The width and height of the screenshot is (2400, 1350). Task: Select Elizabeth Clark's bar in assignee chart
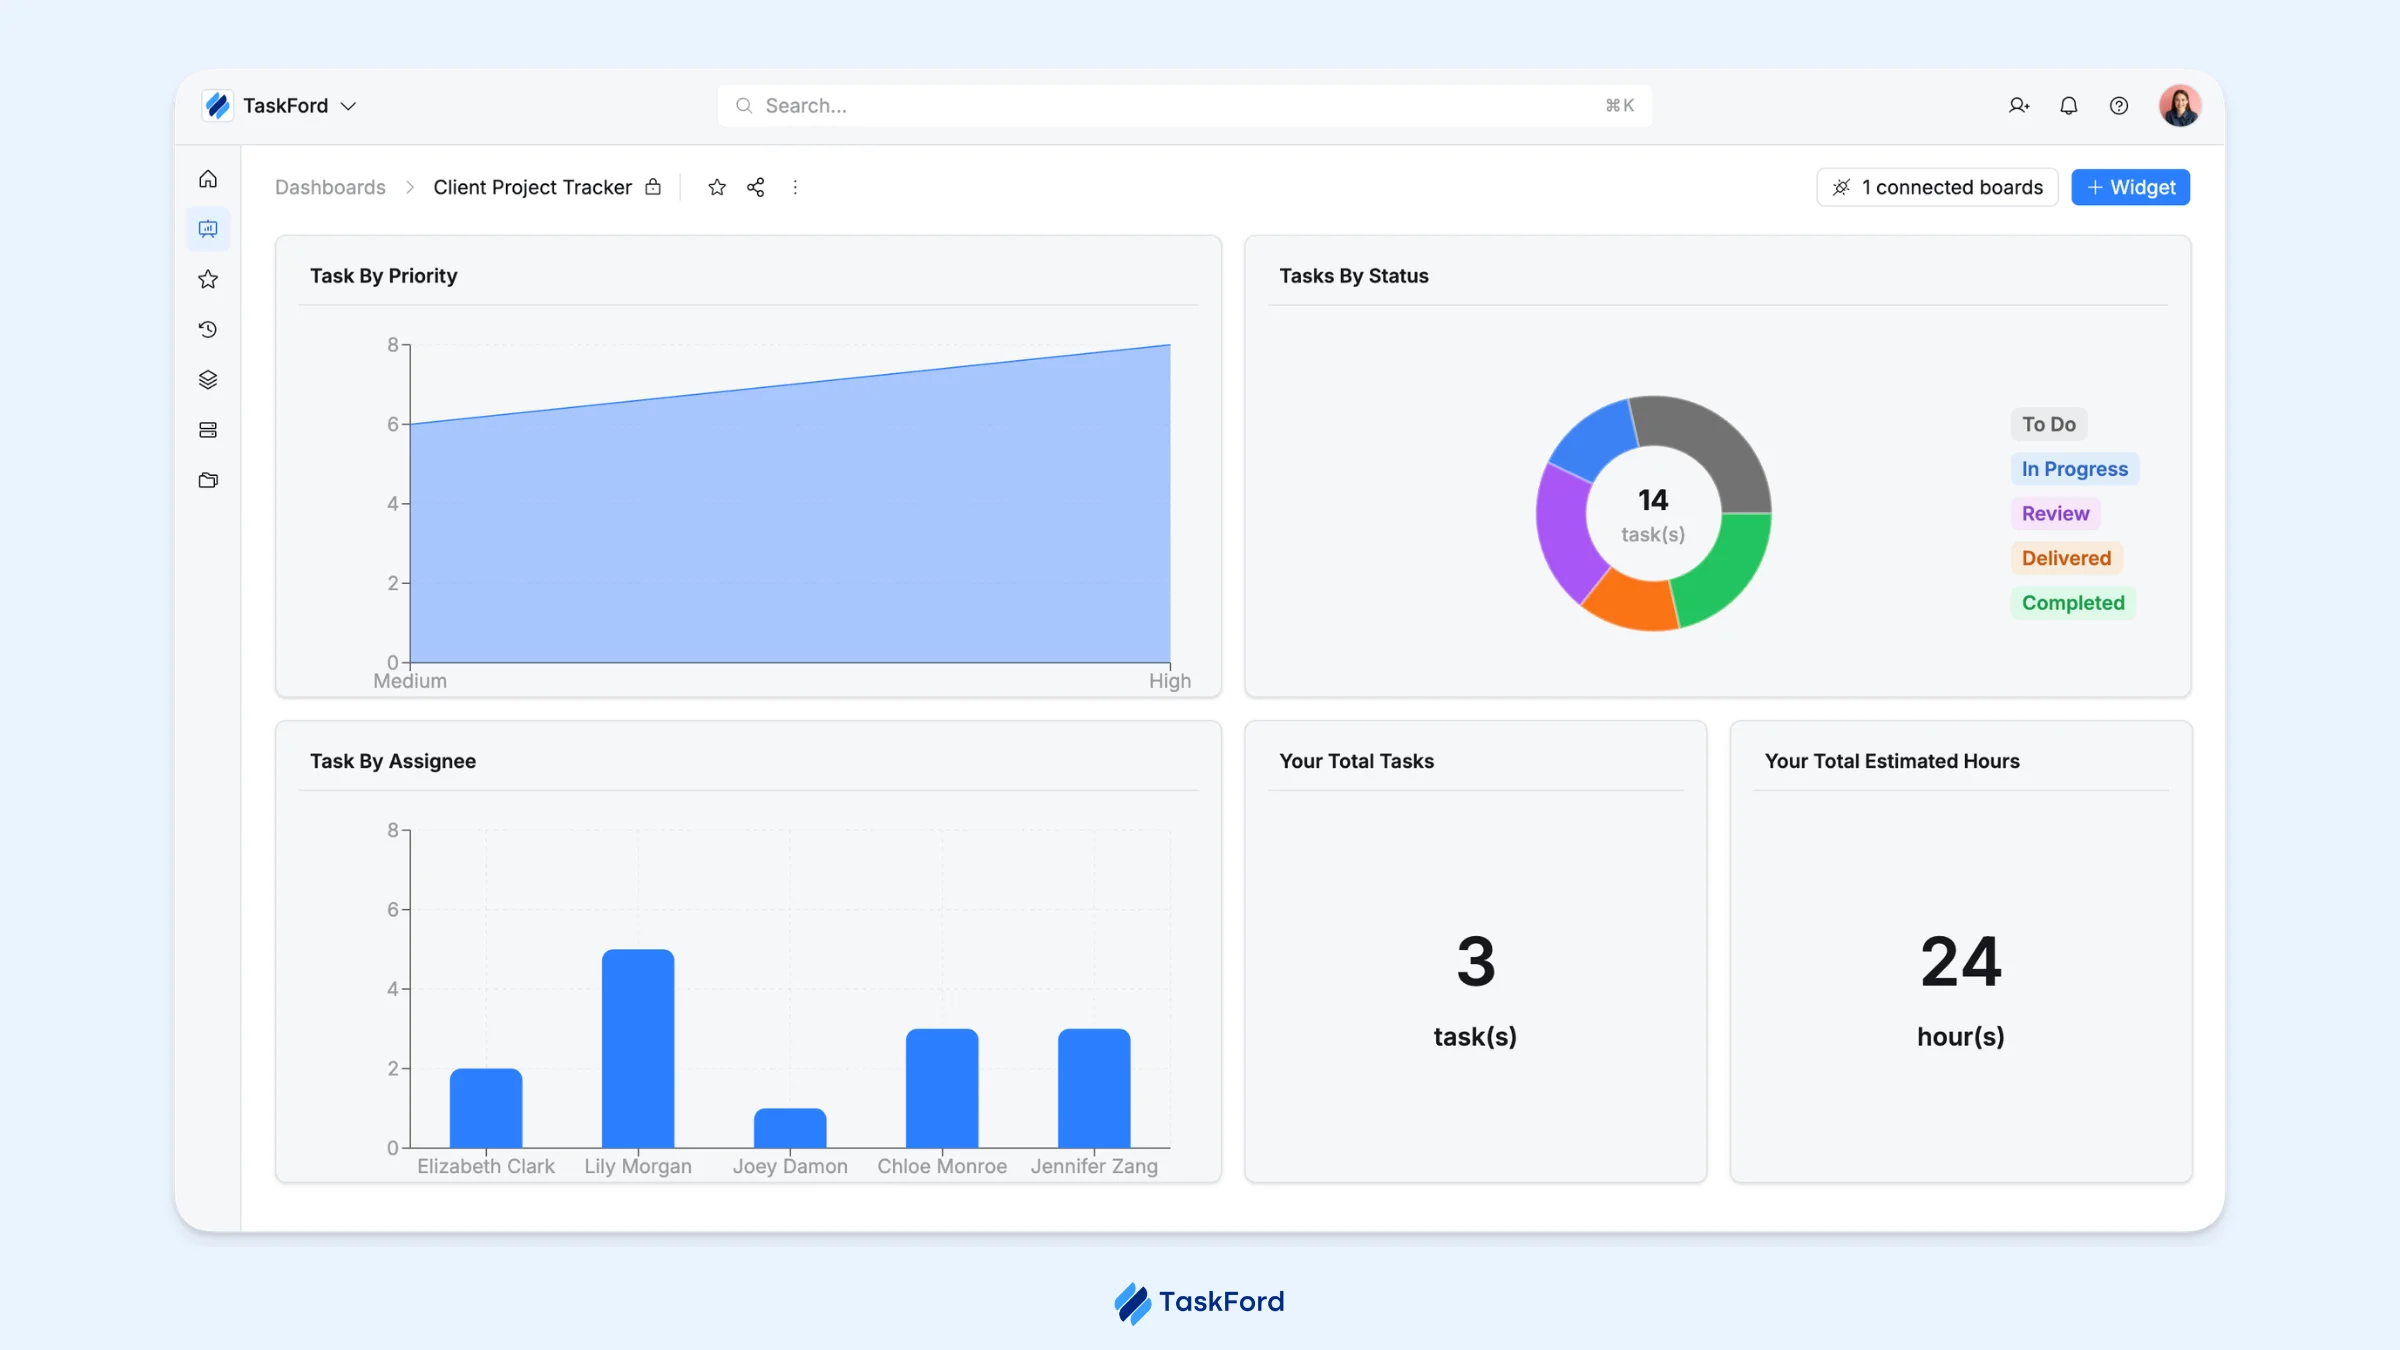pos(486,1108)
